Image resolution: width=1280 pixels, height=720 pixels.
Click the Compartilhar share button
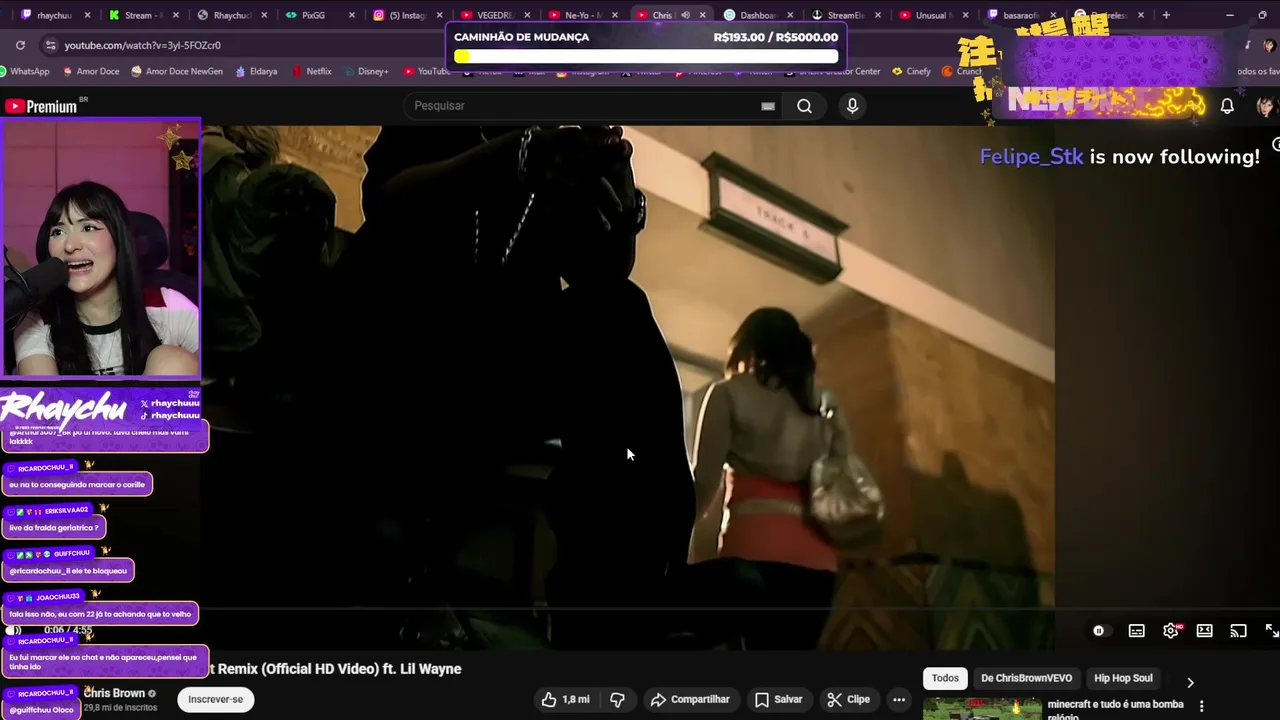(690, 699)
